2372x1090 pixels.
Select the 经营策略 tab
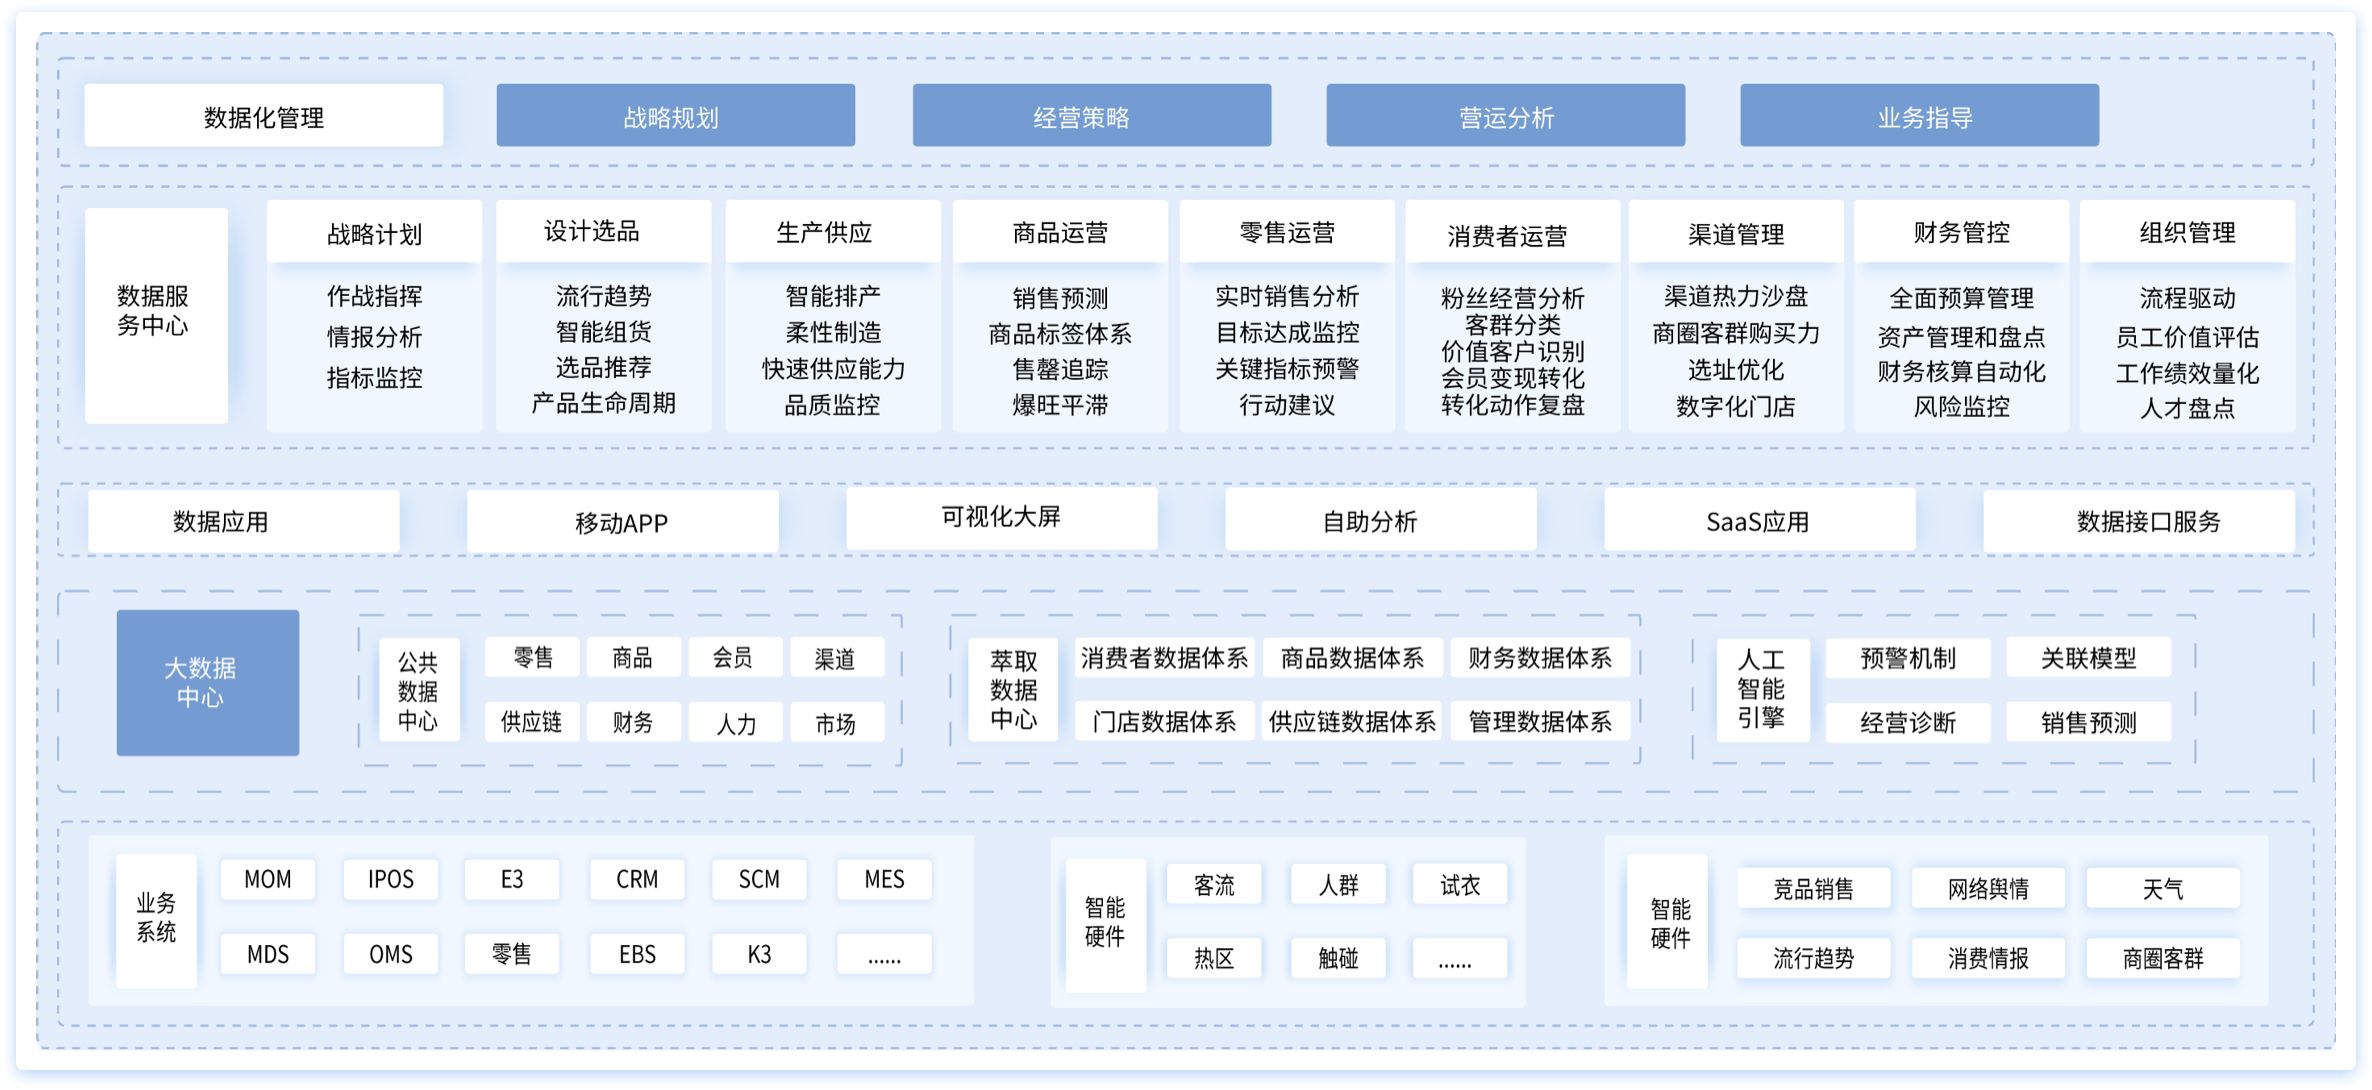coord(1091,116)
